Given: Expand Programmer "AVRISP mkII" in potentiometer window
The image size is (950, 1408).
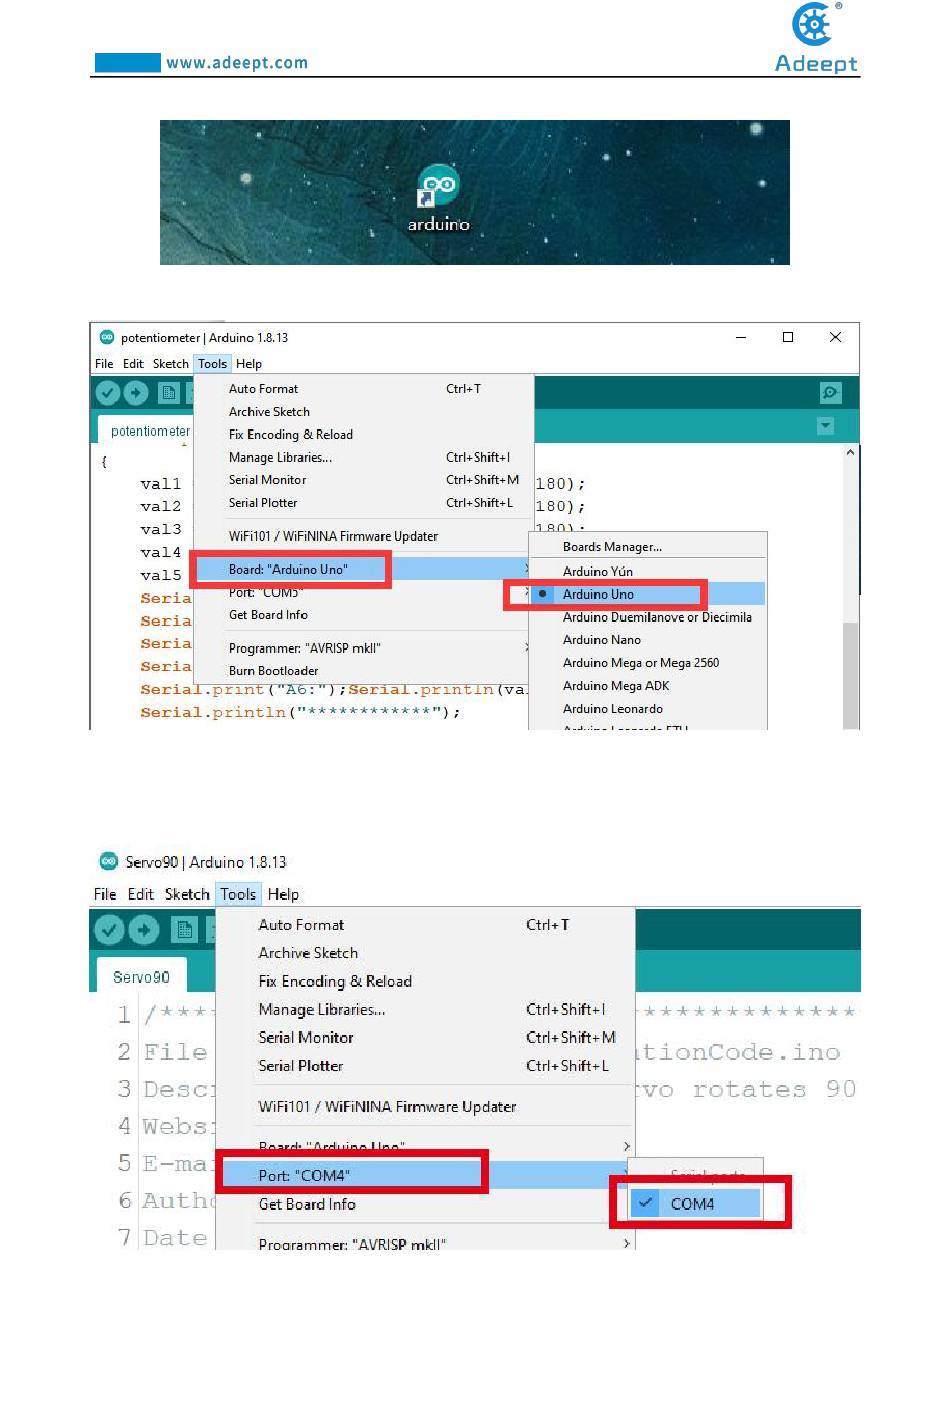Looking at the screenshot, I should pos(363,648).
